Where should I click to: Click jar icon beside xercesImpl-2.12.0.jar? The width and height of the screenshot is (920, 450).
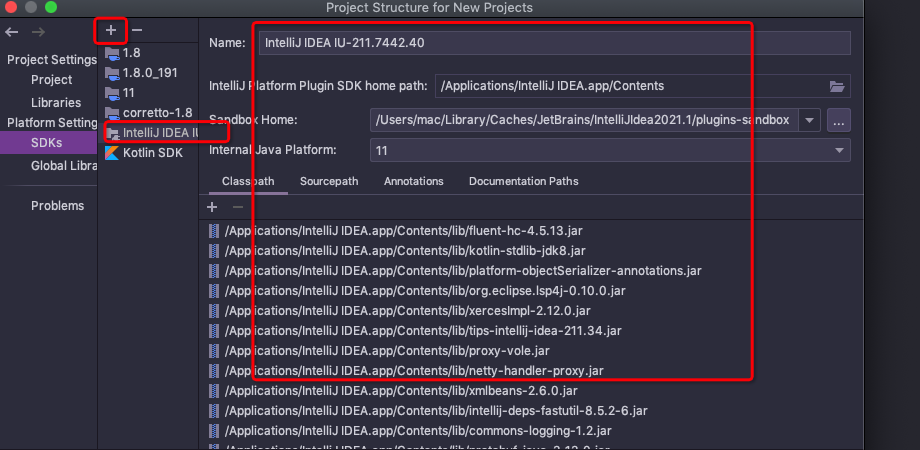pos(213,310)
